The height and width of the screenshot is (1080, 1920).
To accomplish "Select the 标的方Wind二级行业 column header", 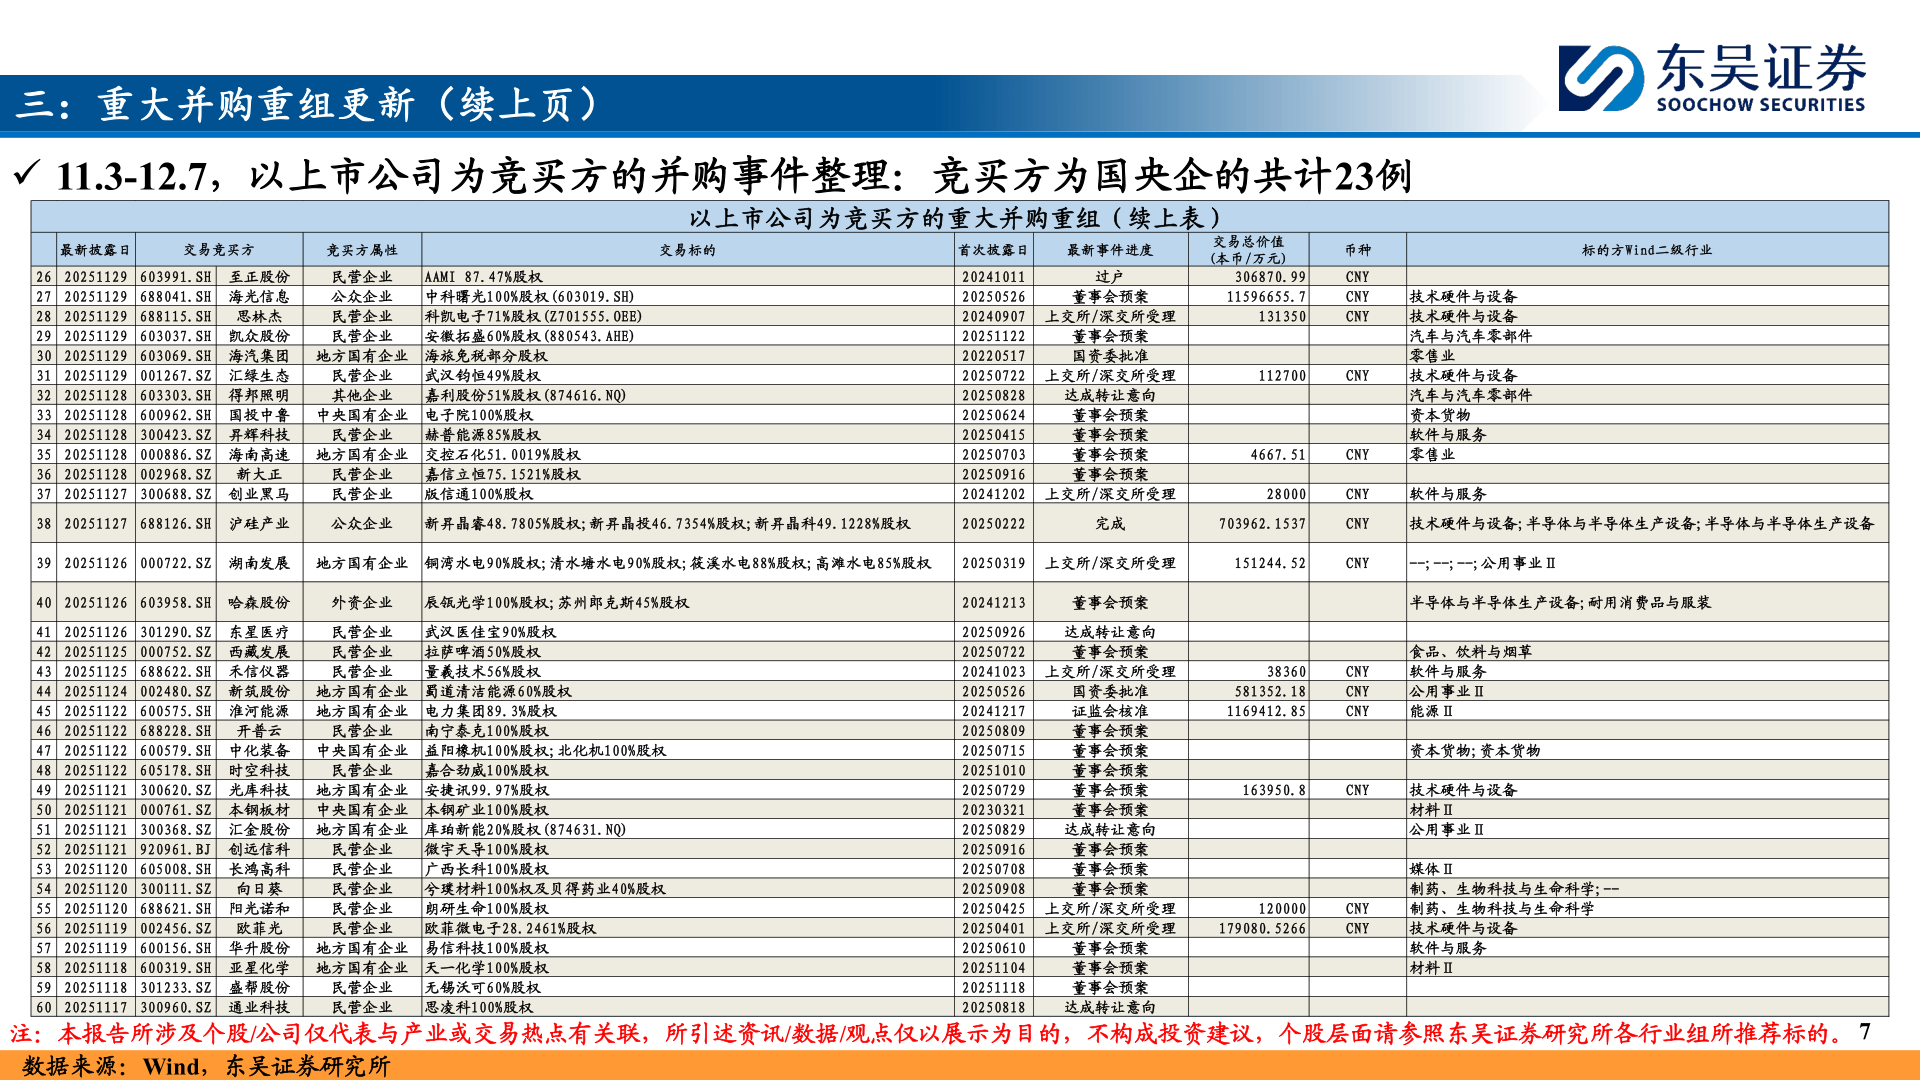I will tap(1647, 250).
